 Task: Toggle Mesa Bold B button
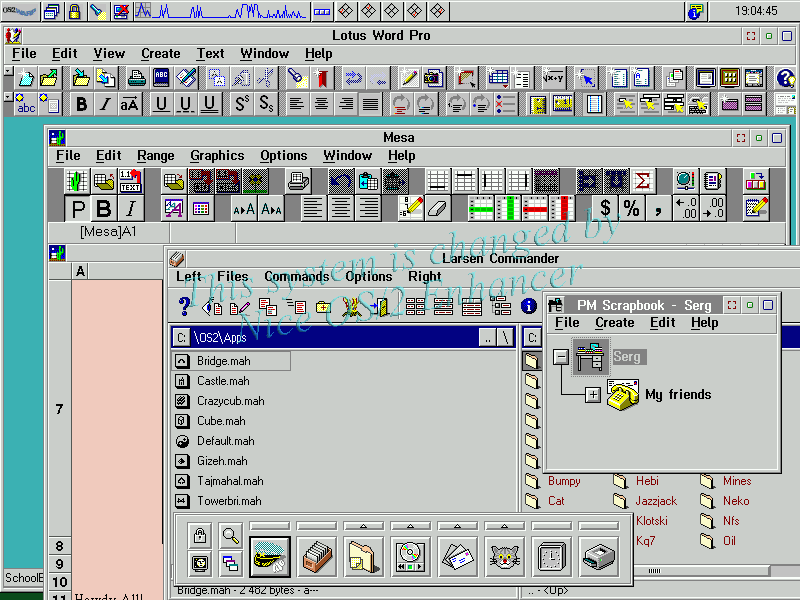[x=104, y=208]
